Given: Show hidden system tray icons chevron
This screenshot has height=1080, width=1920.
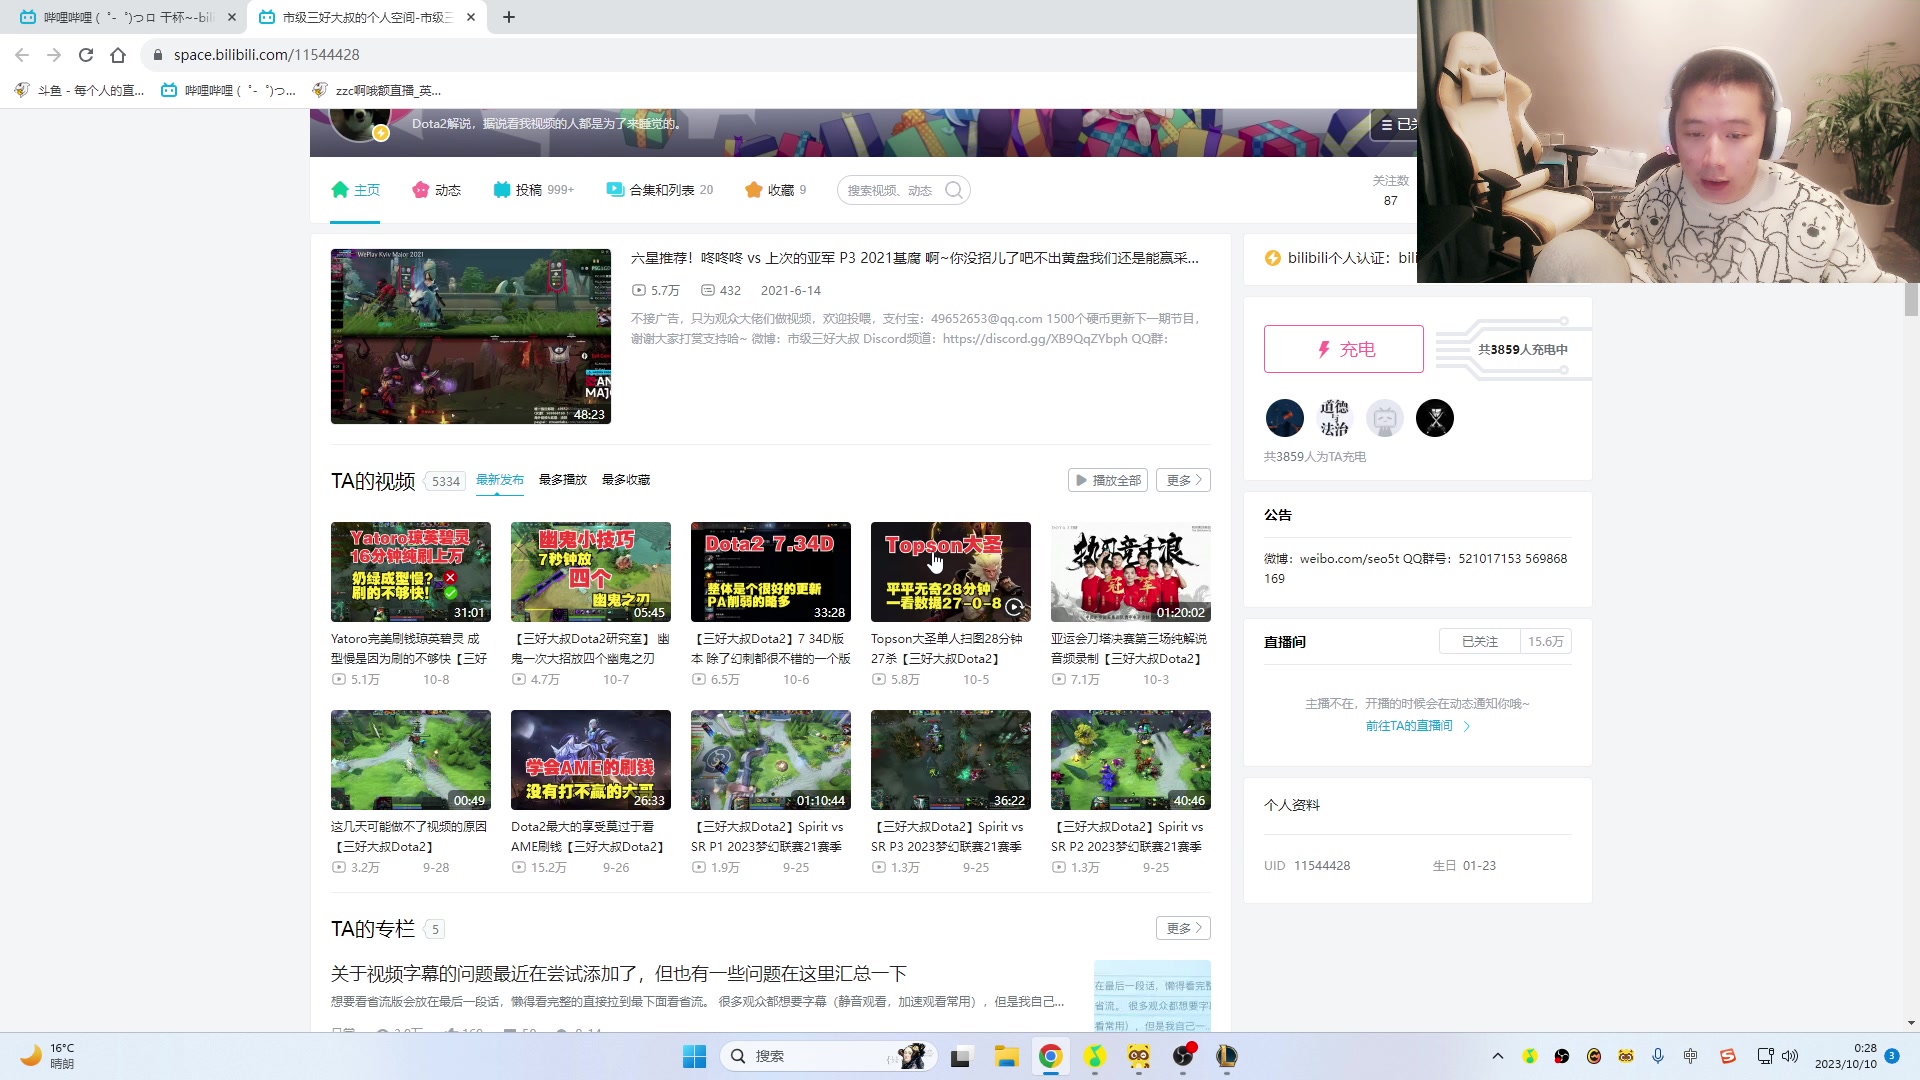Looking at the screenshot, I should point(1497,1056).
